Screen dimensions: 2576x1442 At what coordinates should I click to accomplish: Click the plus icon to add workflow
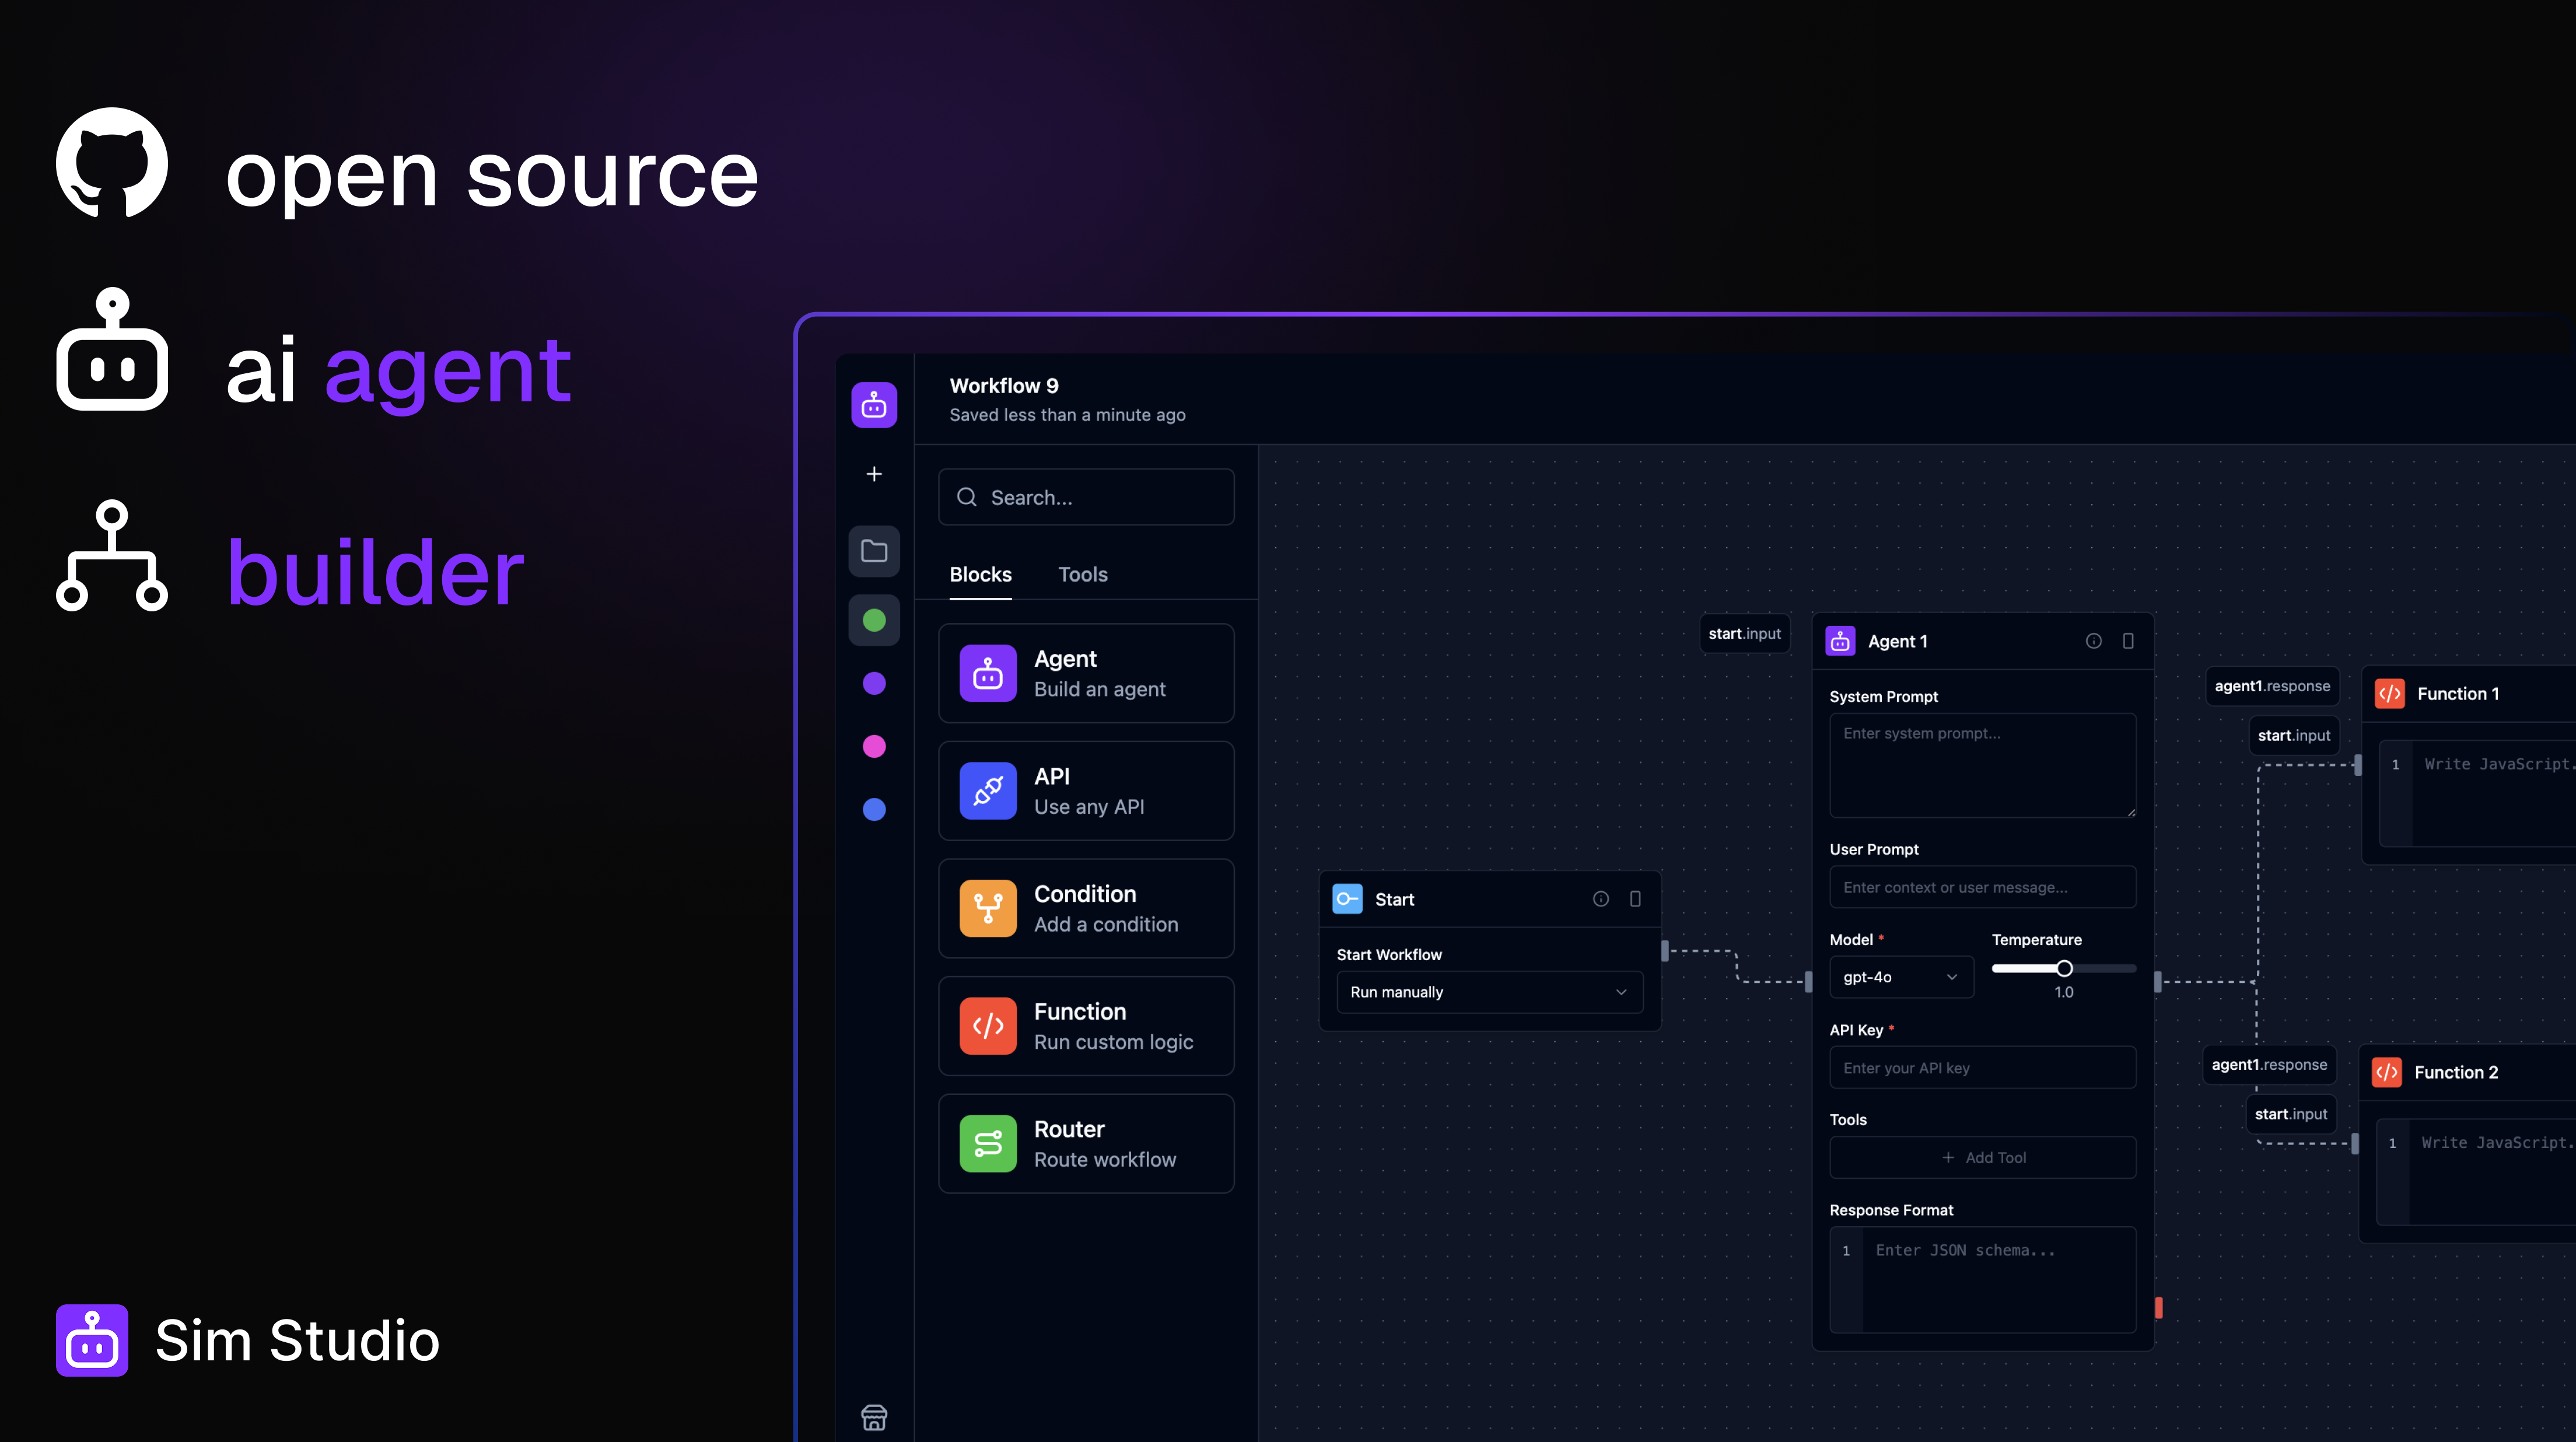point(873,474)
